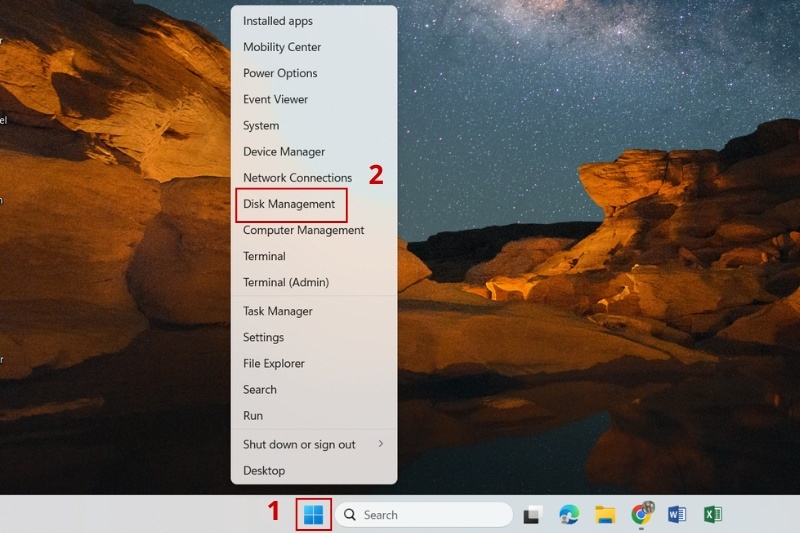800x533 pixels.
Task: Choose File Explorer in the menu
Action: point(314,363)
